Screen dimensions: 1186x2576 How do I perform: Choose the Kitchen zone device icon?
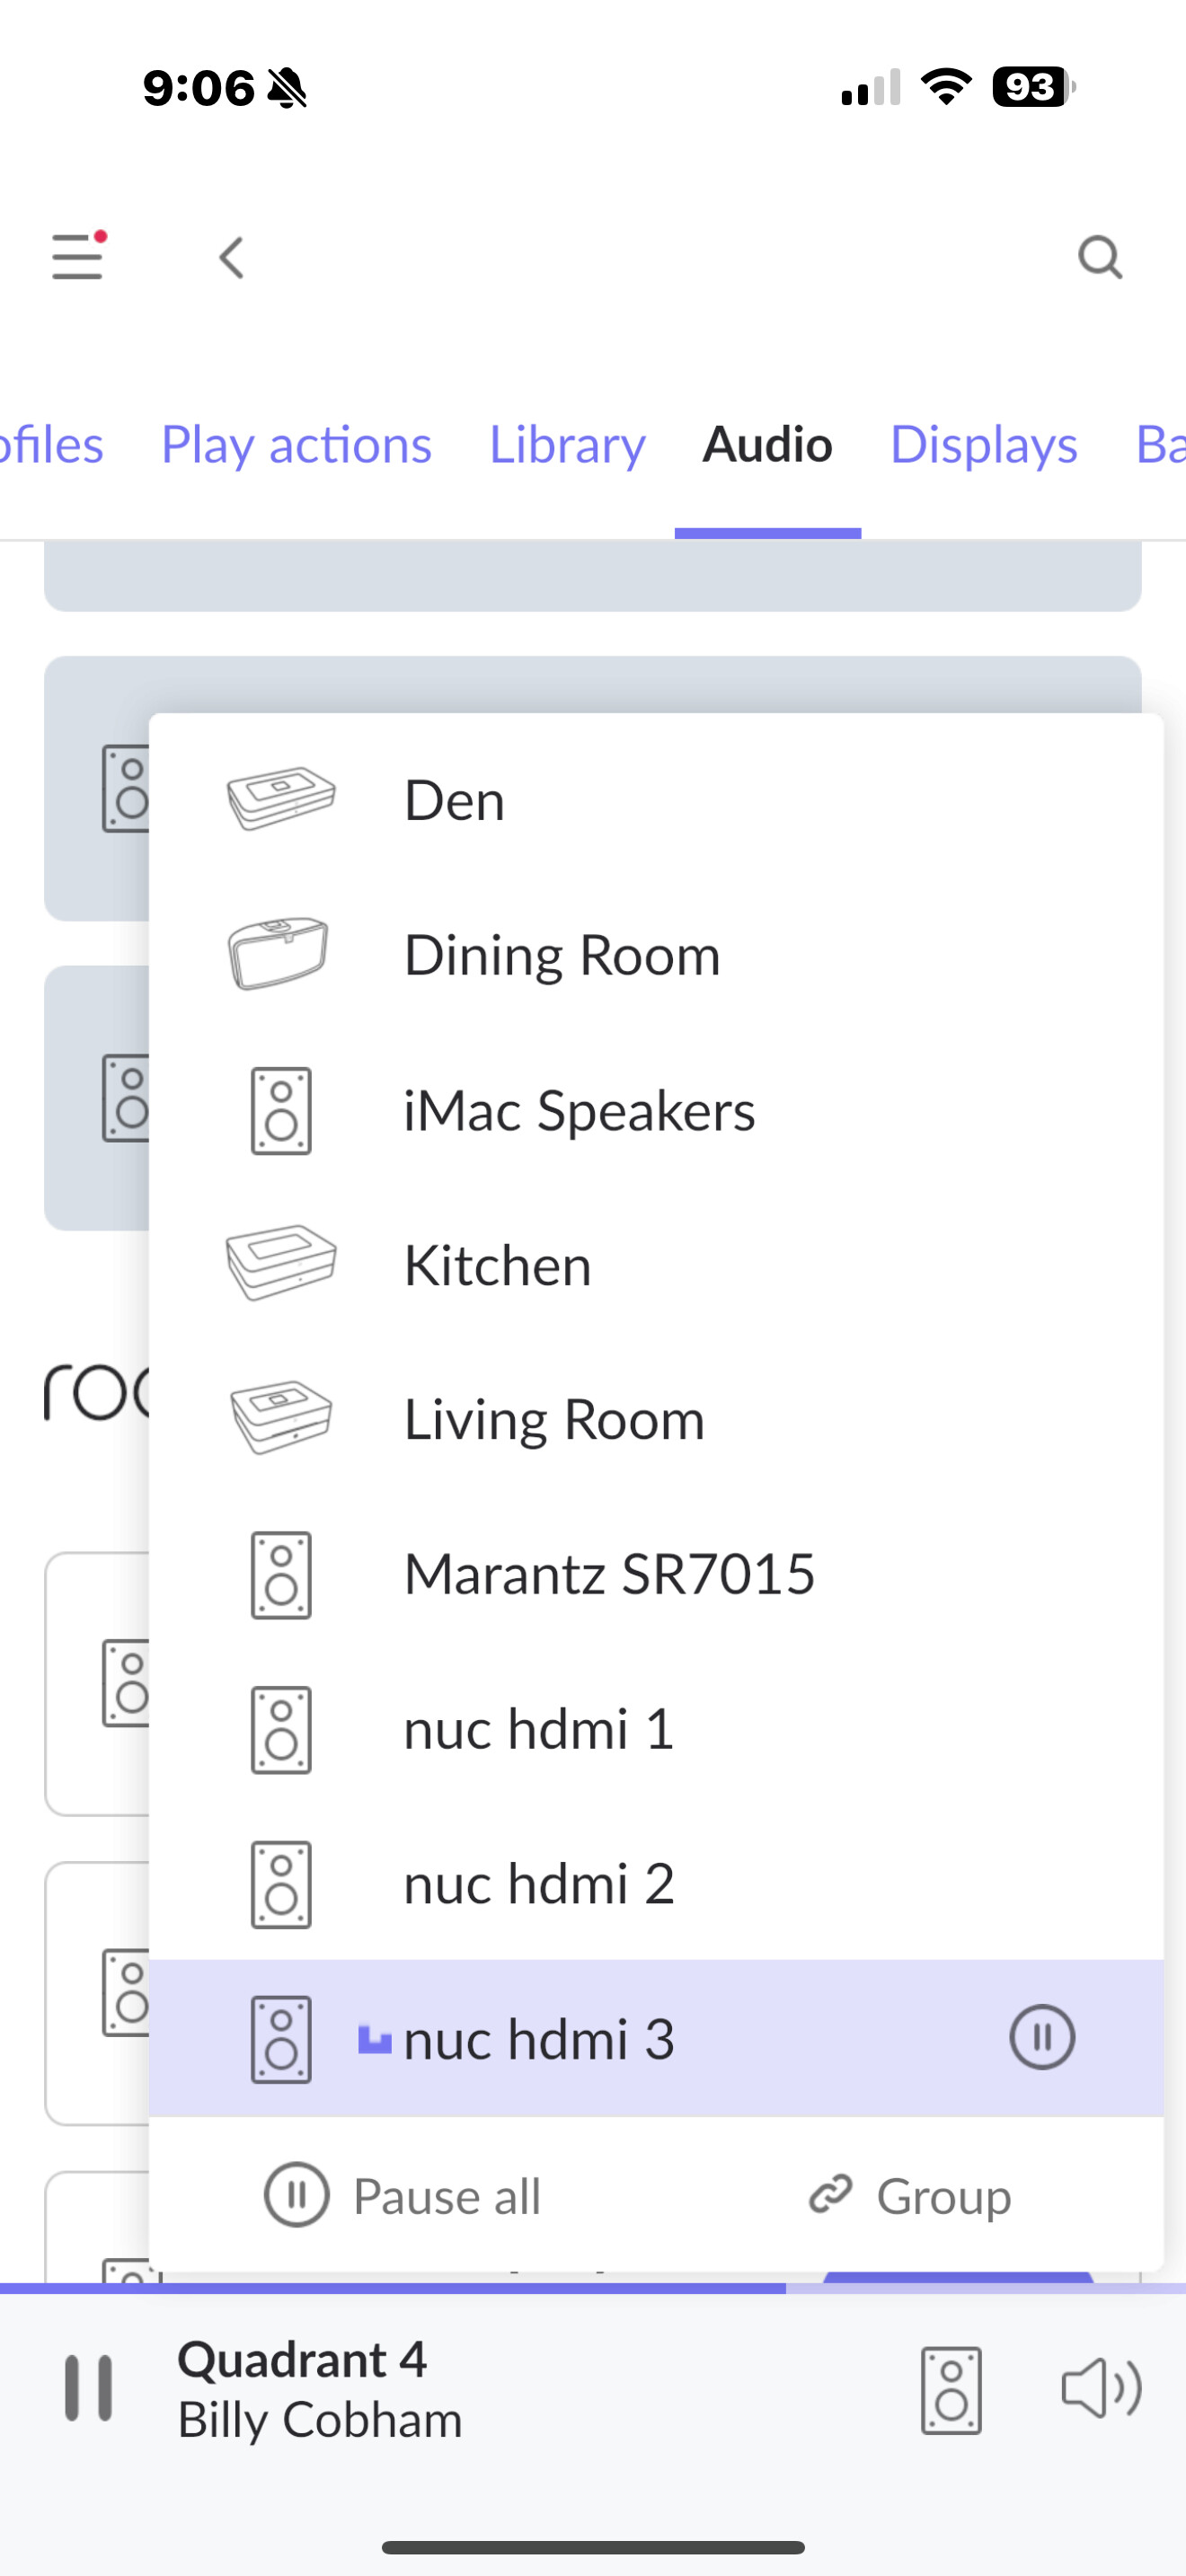(x=281, y=1263)
